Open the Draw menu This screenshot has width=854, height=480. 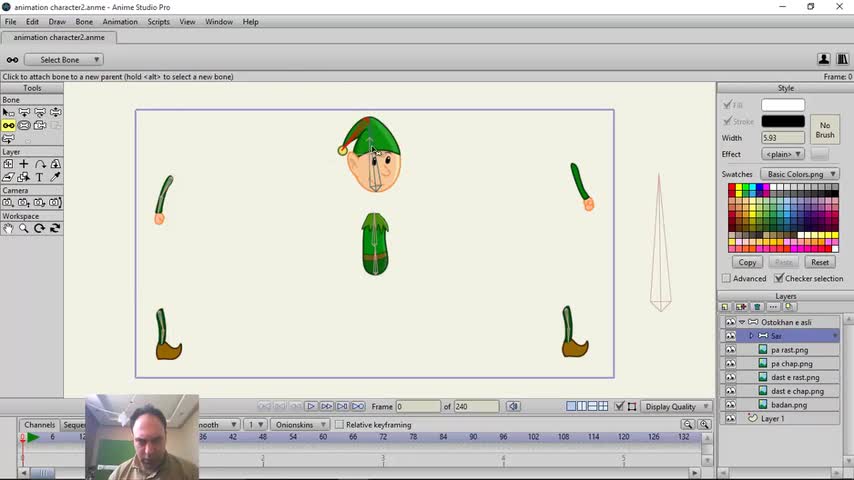point(57,22)
